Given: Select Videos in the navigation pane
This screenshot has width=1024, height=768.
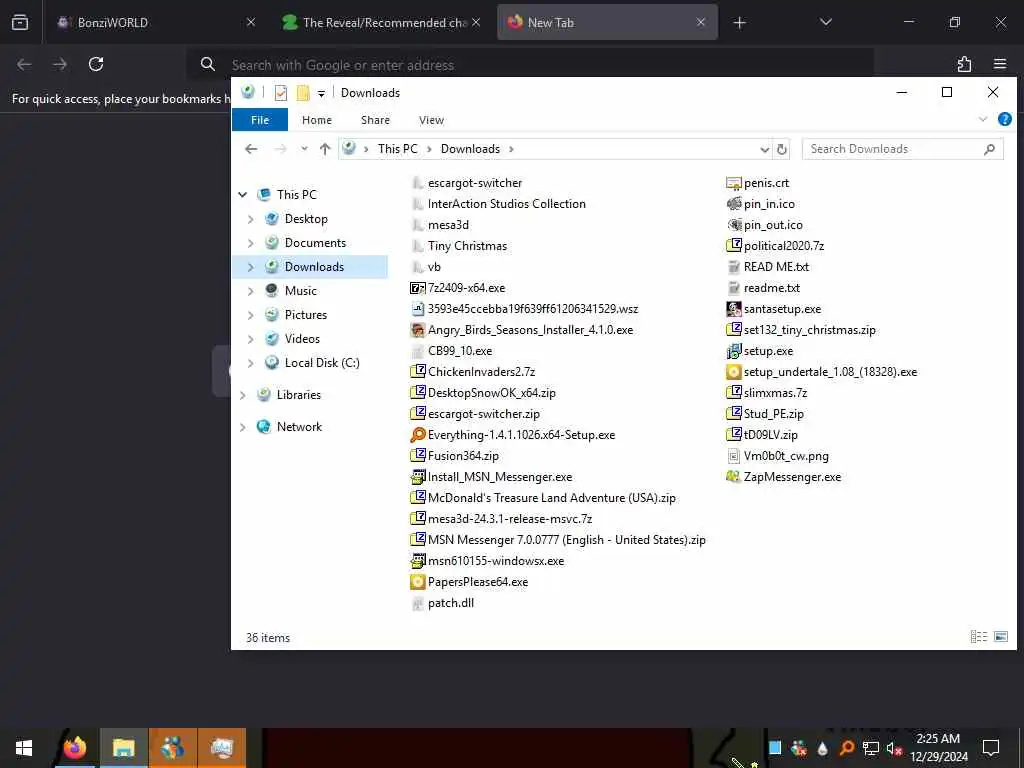Looking at the screenshot, I should coord(302,339).
